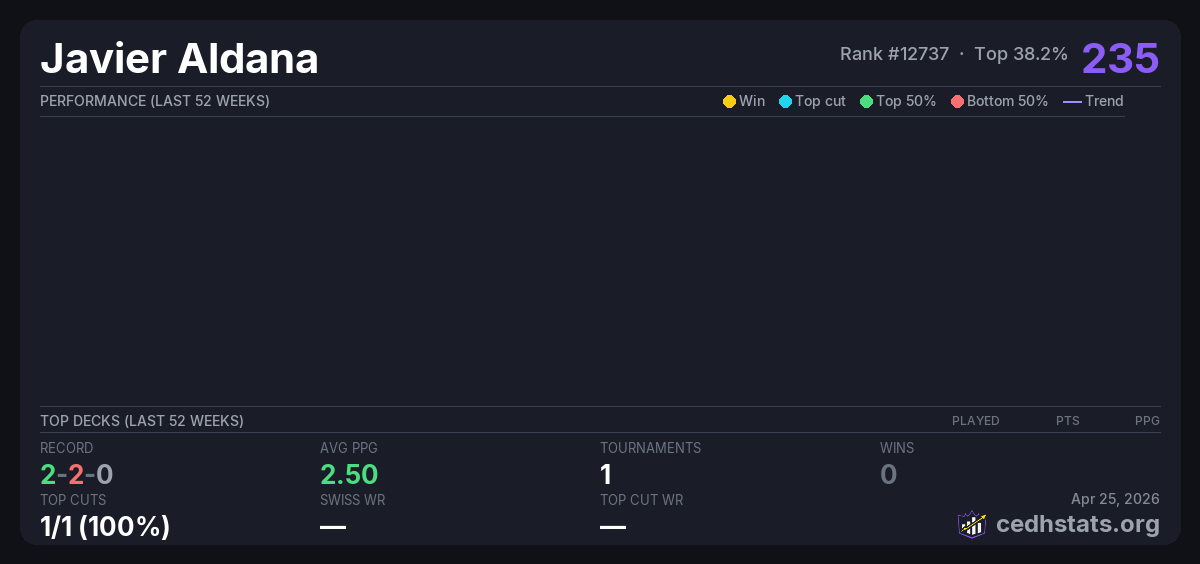The image size is (1200, 564).
Task: Click the yellow Win legend dot
Action: click(x=729, y=101)
